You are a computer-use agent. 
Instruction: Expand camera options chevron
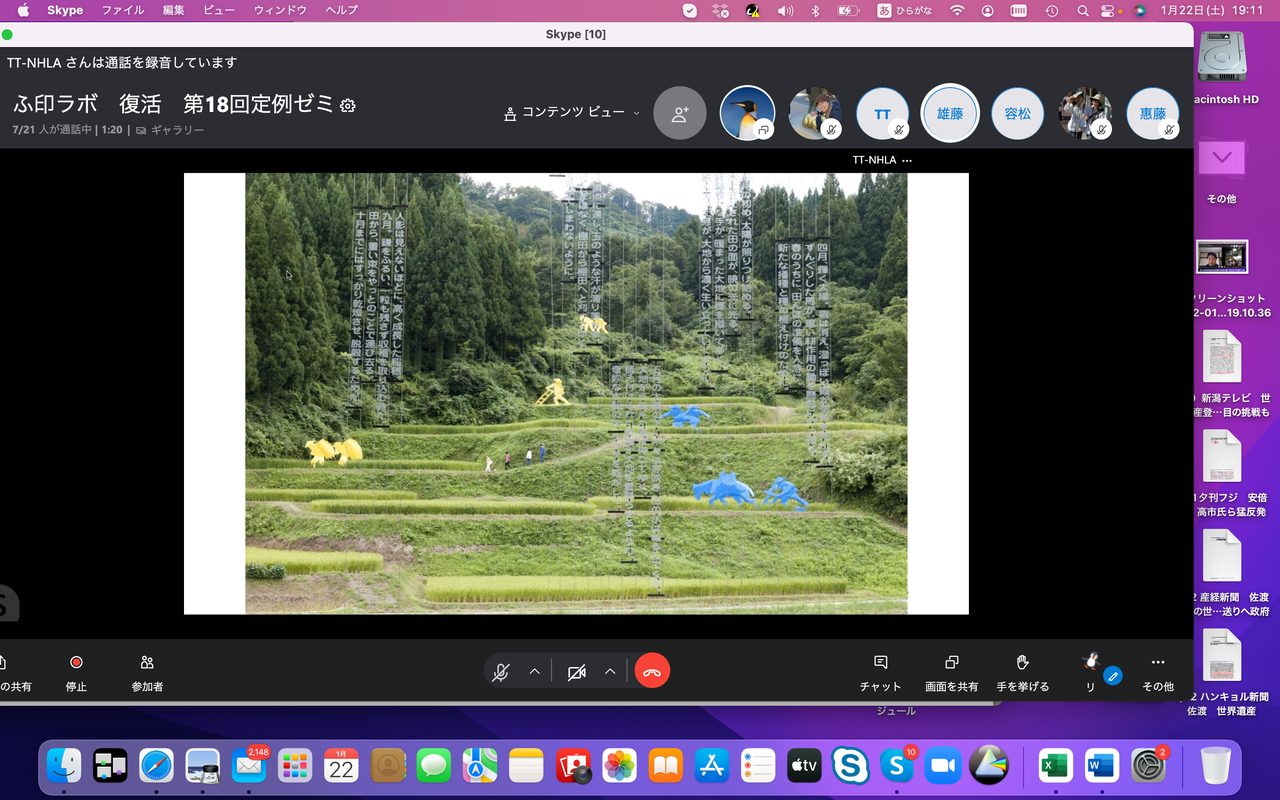(x=610, y=672)
